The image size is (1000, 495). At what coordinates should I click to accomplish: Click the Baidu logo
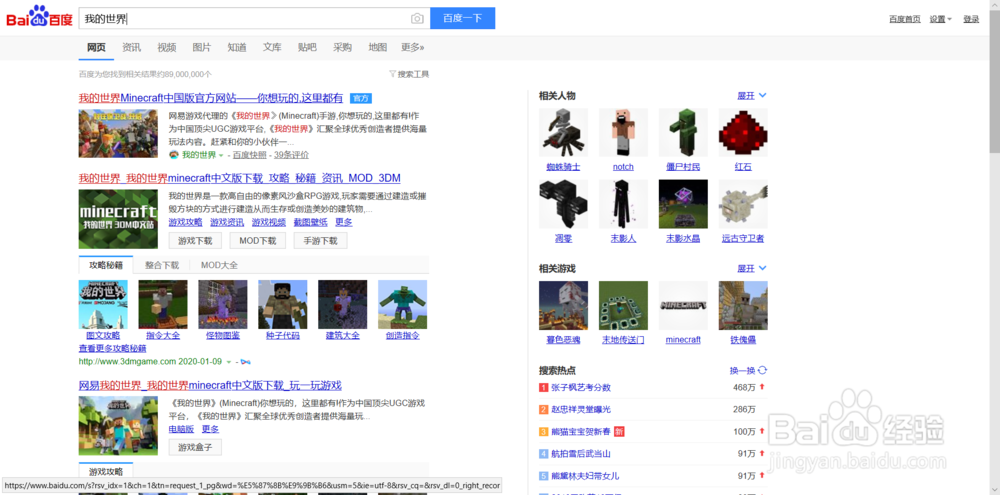40,17
